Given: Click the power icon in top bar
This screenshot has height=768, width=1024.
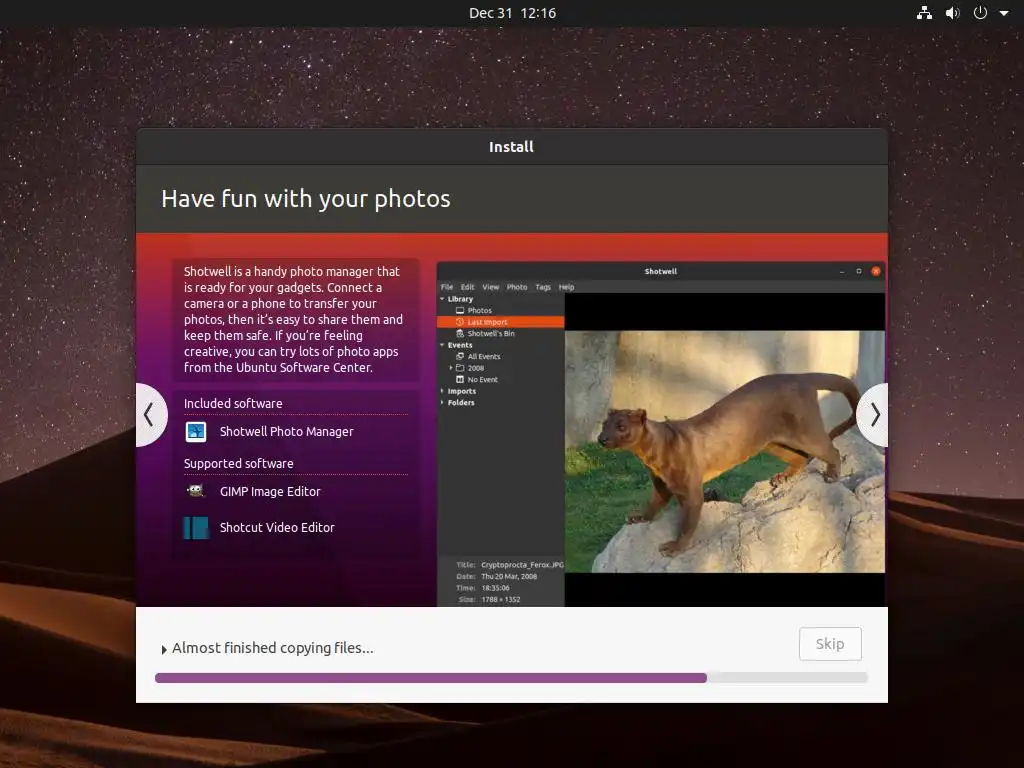Looking at the screenshot, I should [x=980, y=13].
